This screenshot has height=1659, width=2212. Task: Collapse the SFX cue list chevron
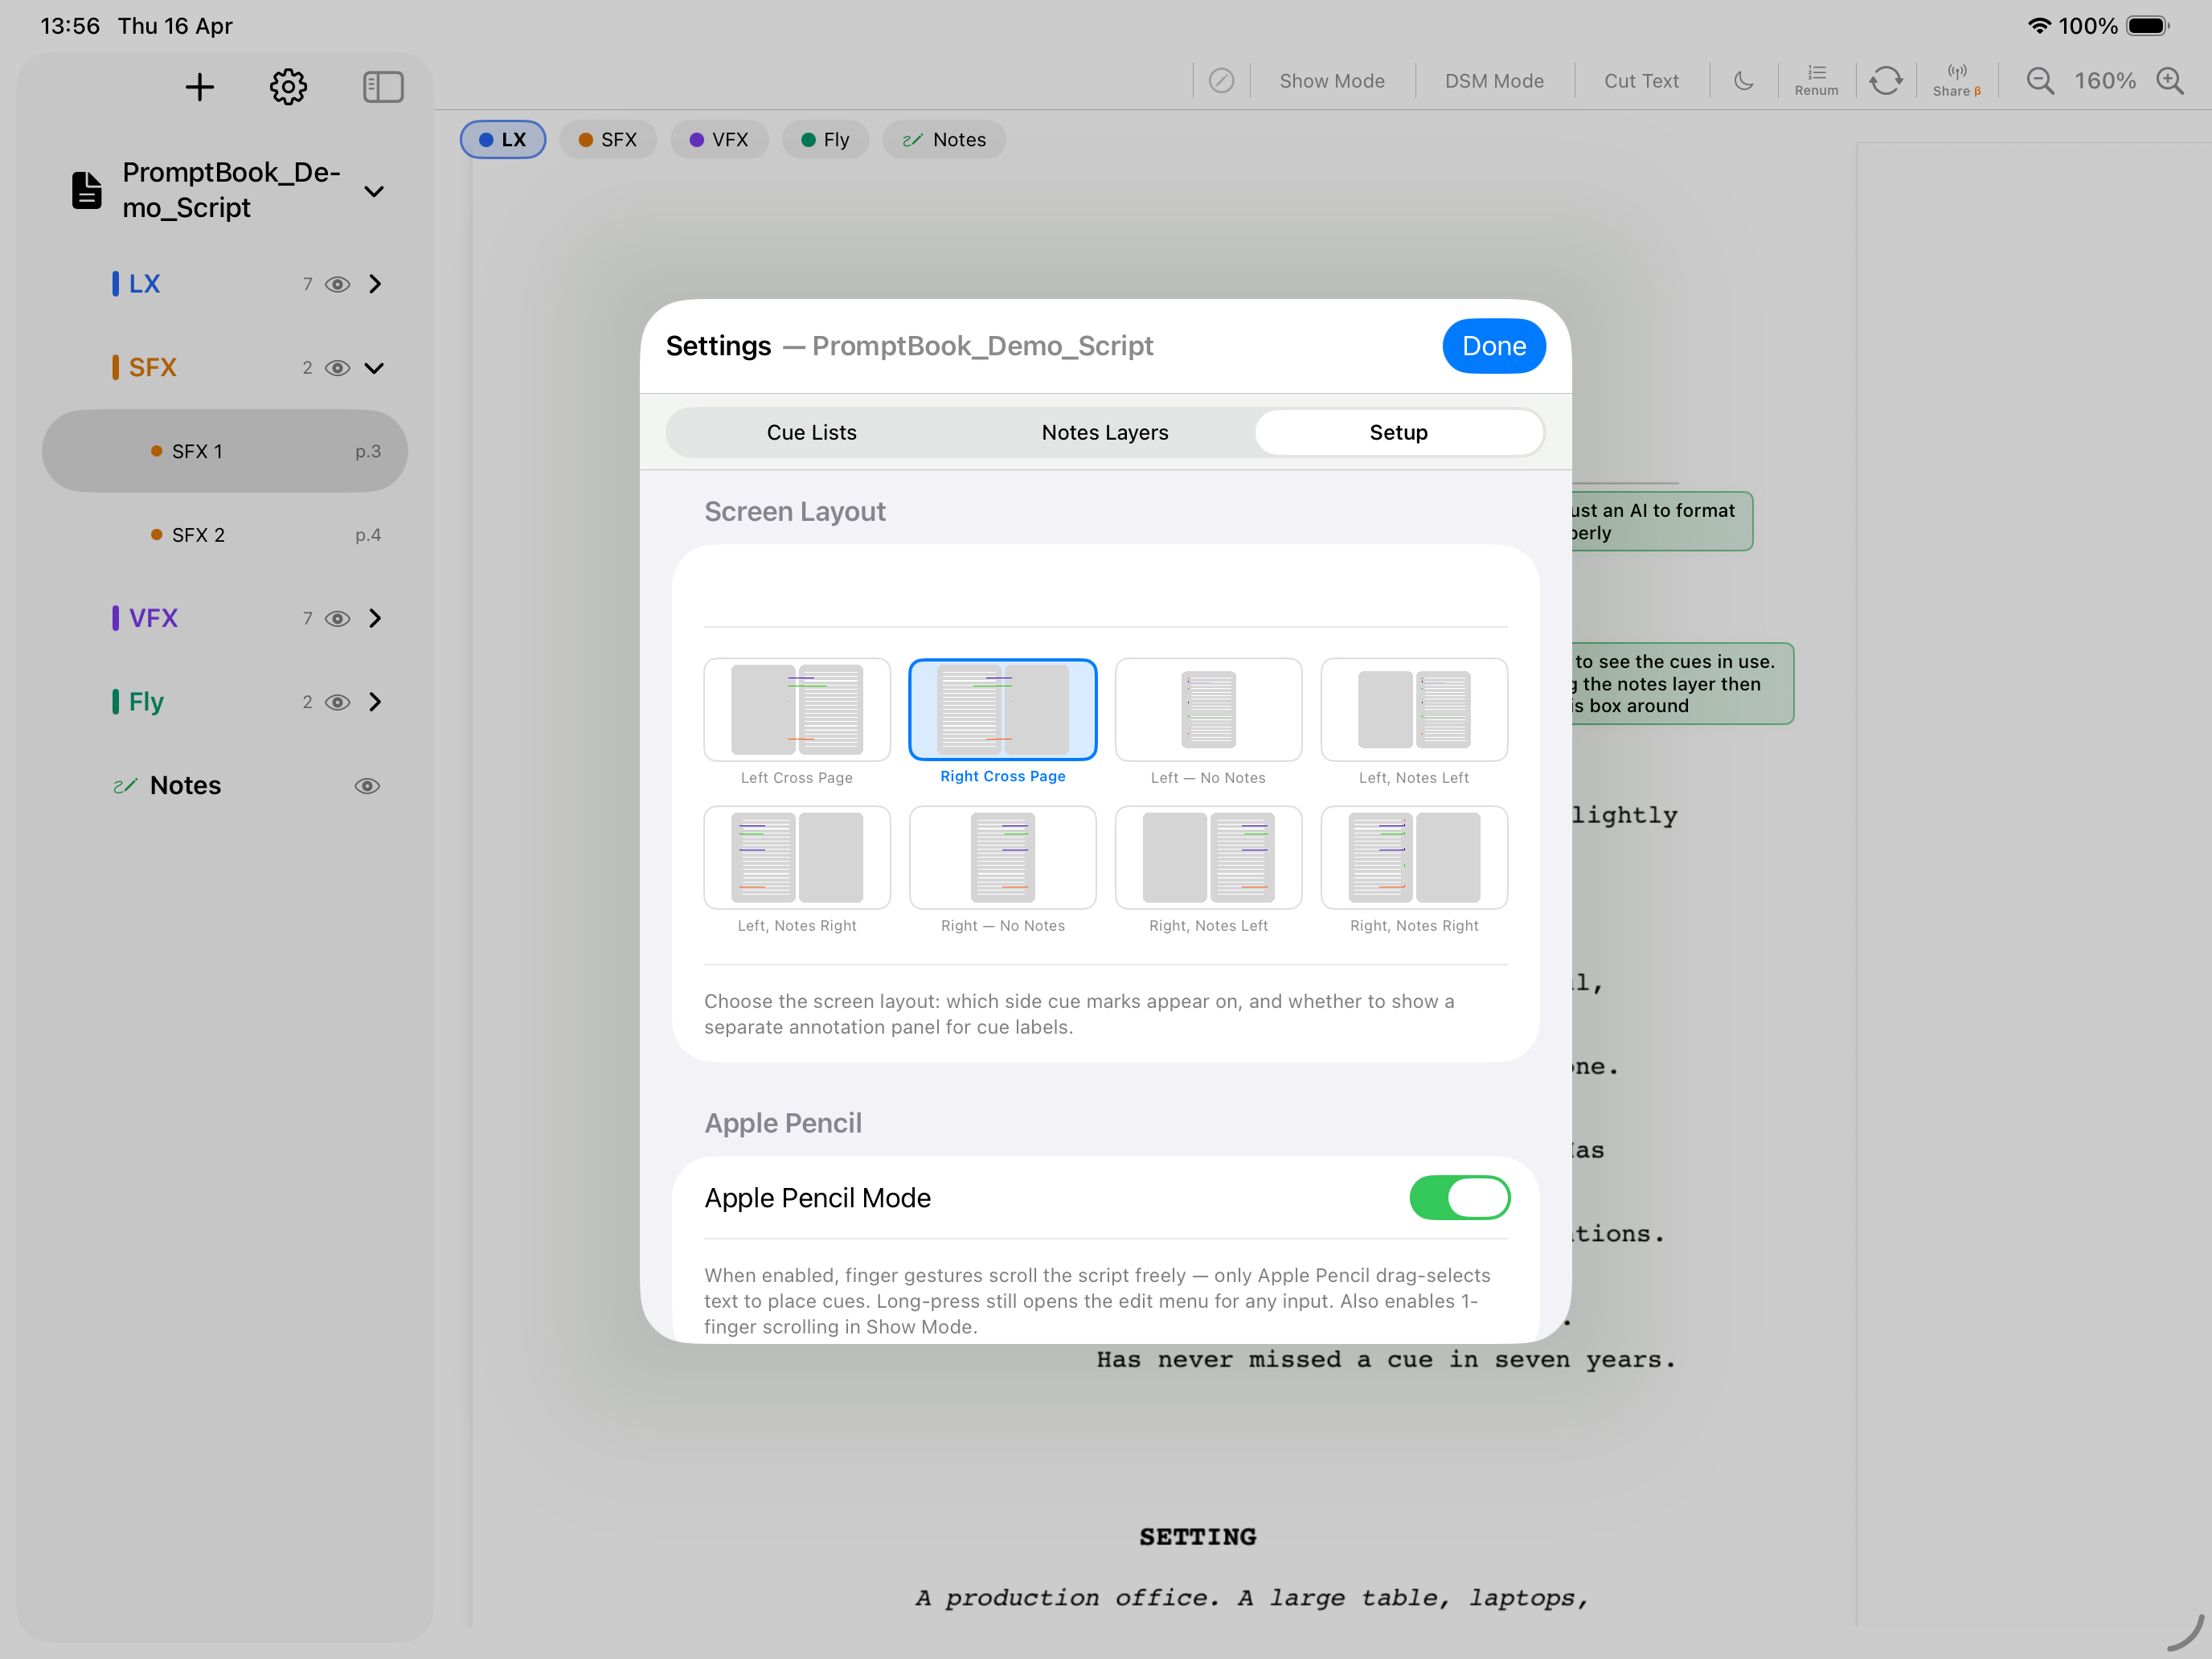coord(374,368)
